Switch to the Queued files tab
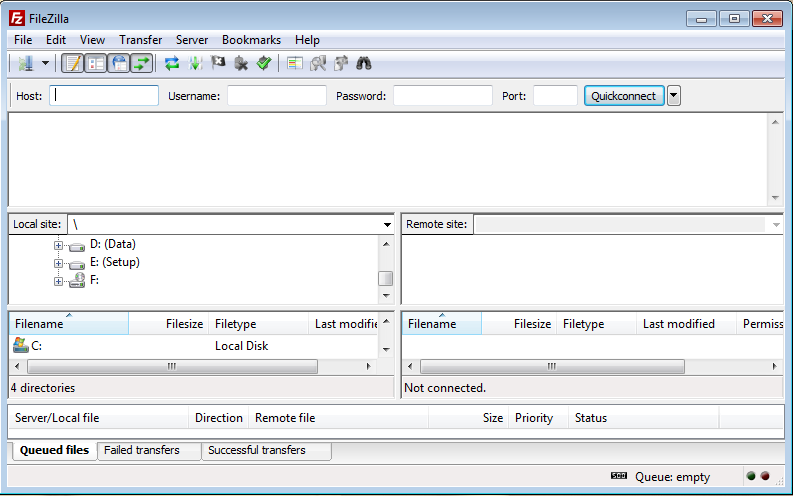The width and height of the screenshot is (793, 496). coord(54,450)
